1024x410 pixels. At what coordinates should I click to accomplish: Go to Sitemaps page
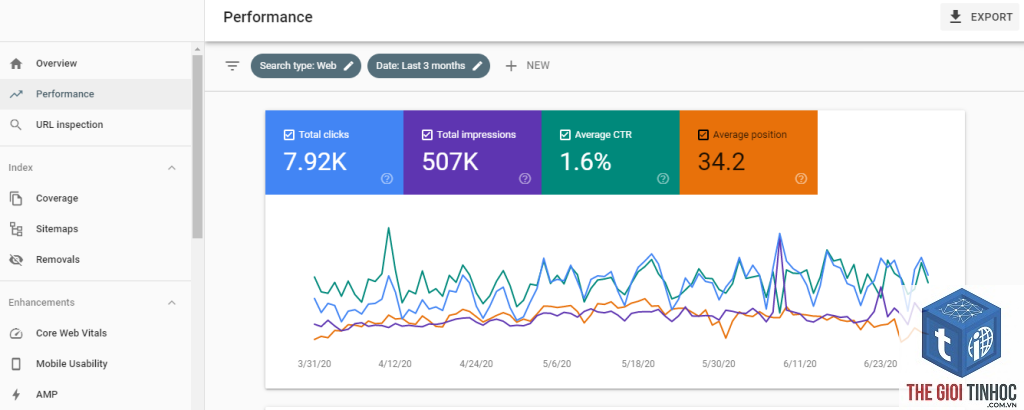96,229
